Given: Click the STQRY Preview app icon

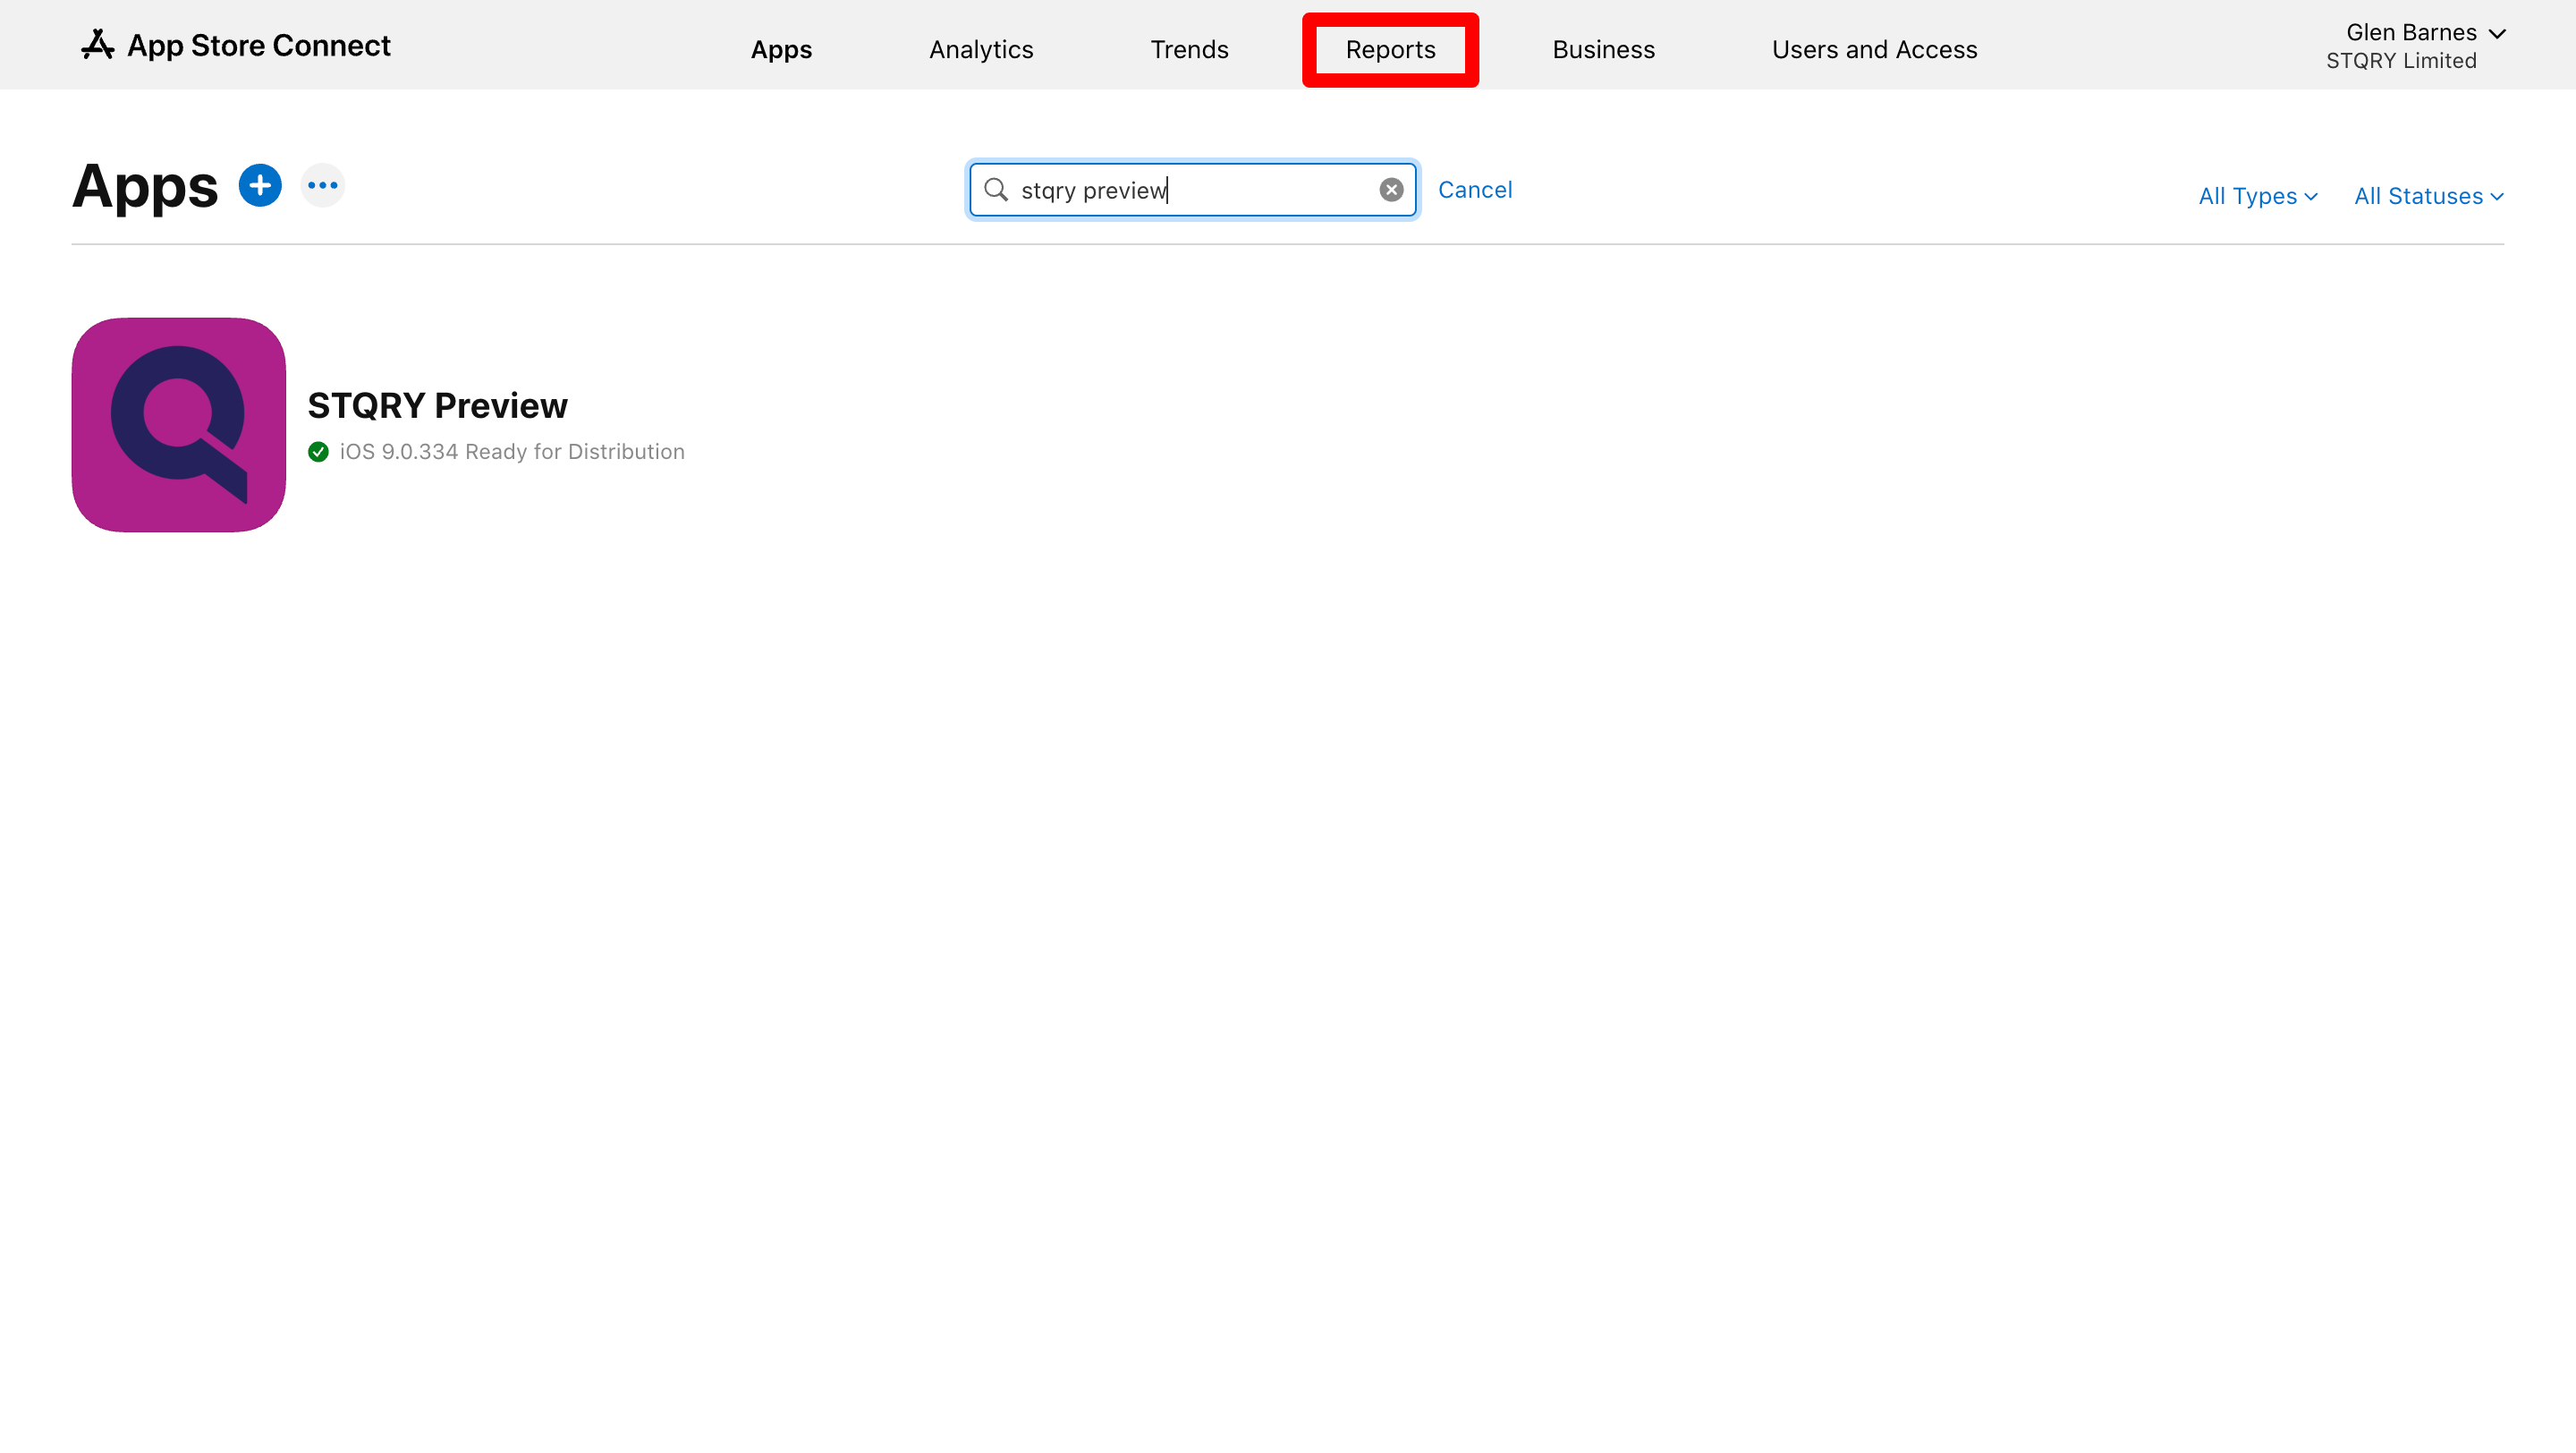Looking at the screenshot, I should click(179, 425).
